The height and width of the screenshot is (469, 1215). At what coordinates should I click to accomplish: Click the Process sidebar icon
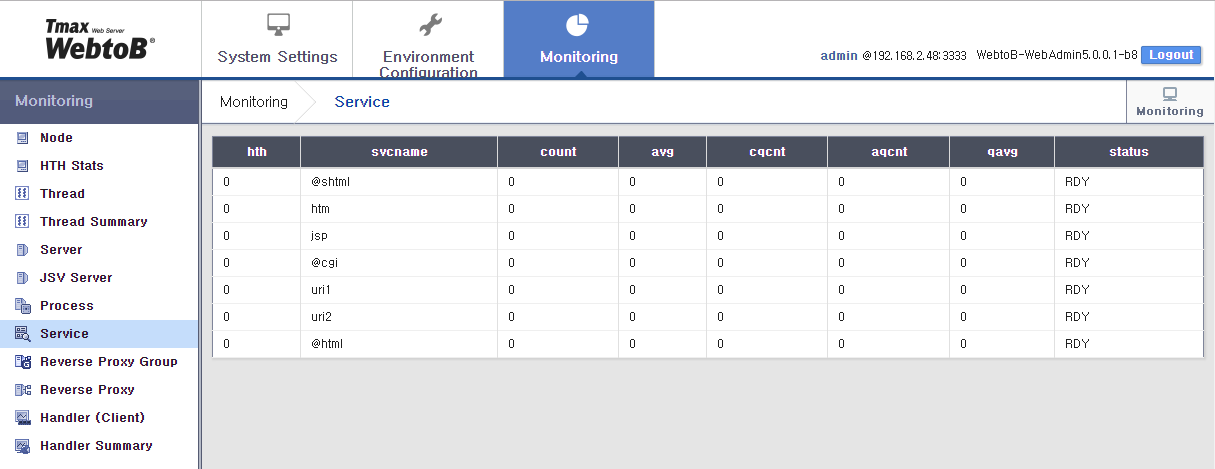coord(22,306)
